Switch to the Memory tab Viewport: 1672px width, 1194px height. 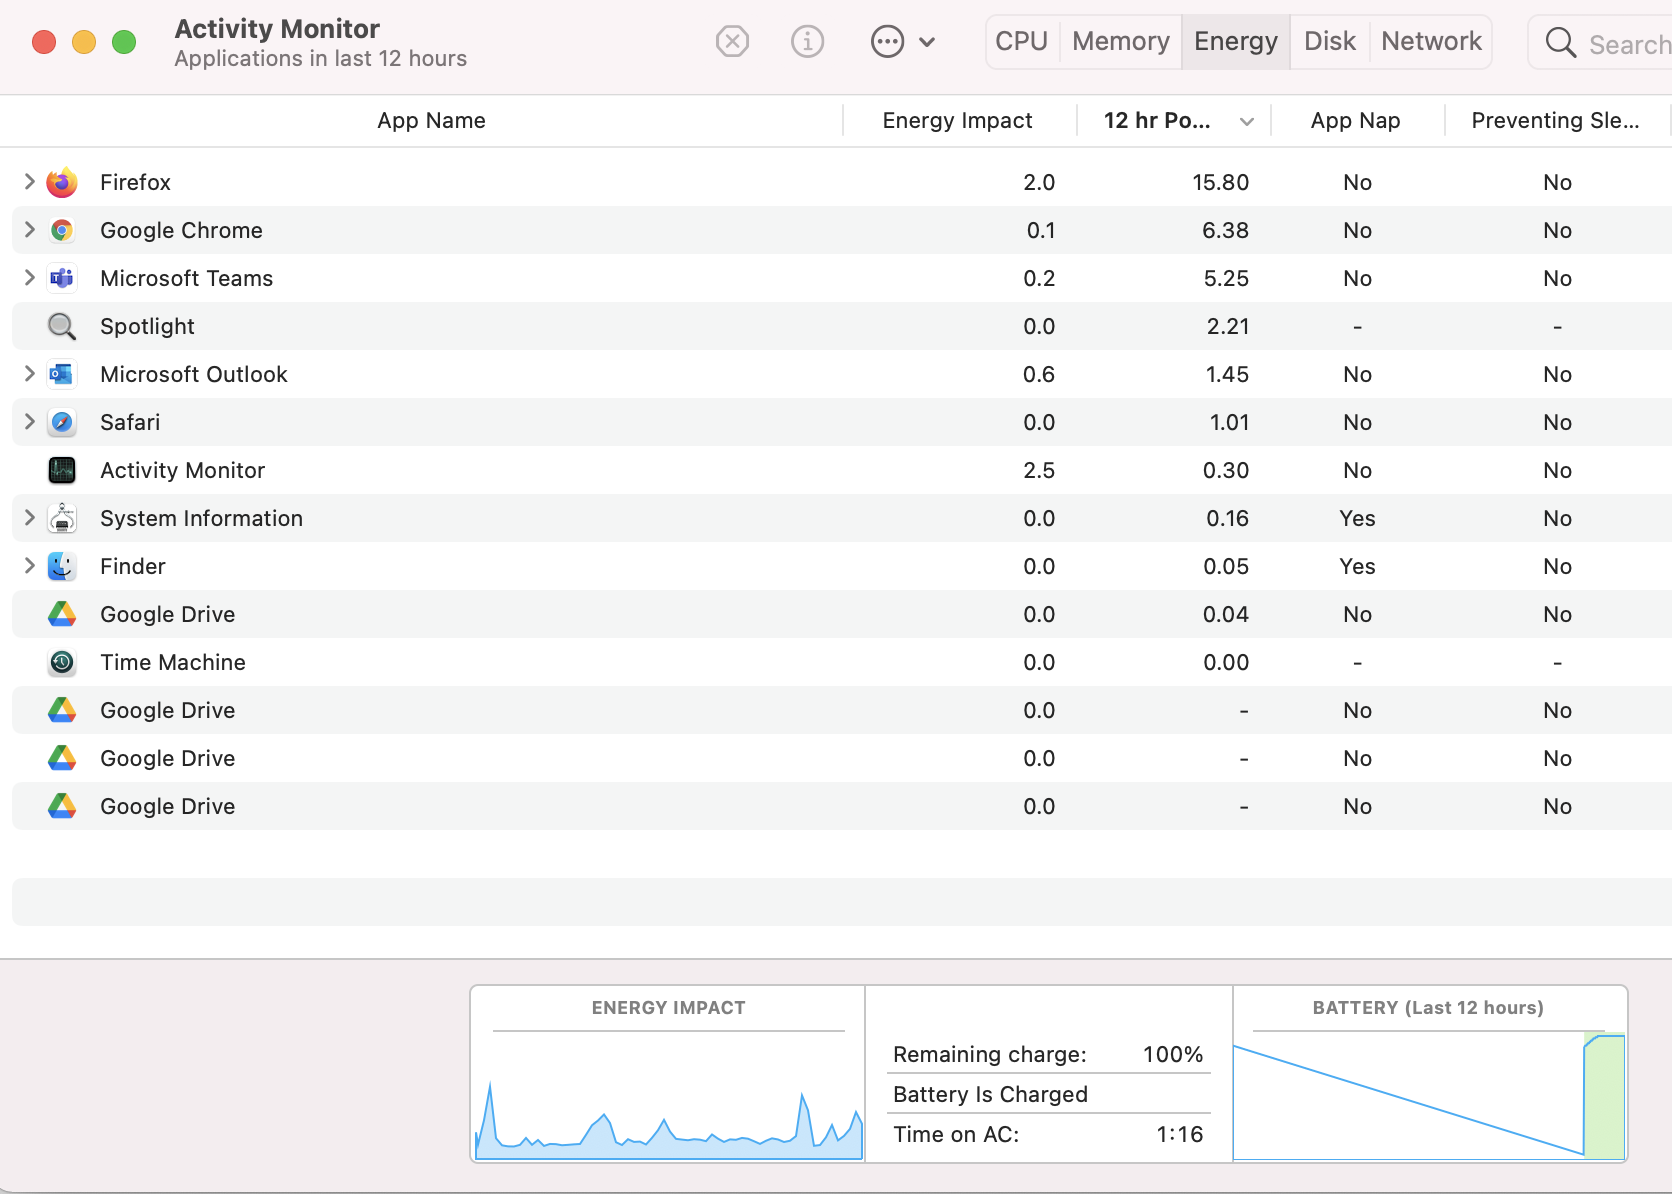(1120, 41)
